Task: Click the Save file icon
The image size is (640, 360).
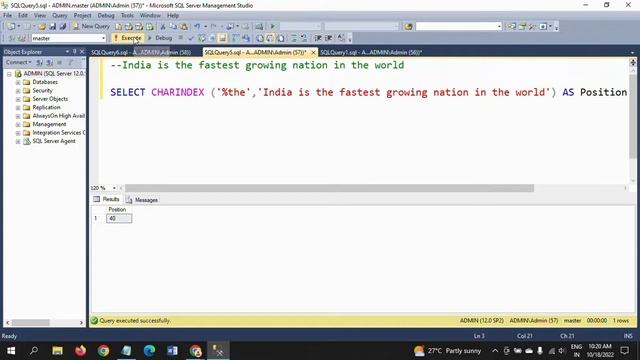Action: coord(53,27)
